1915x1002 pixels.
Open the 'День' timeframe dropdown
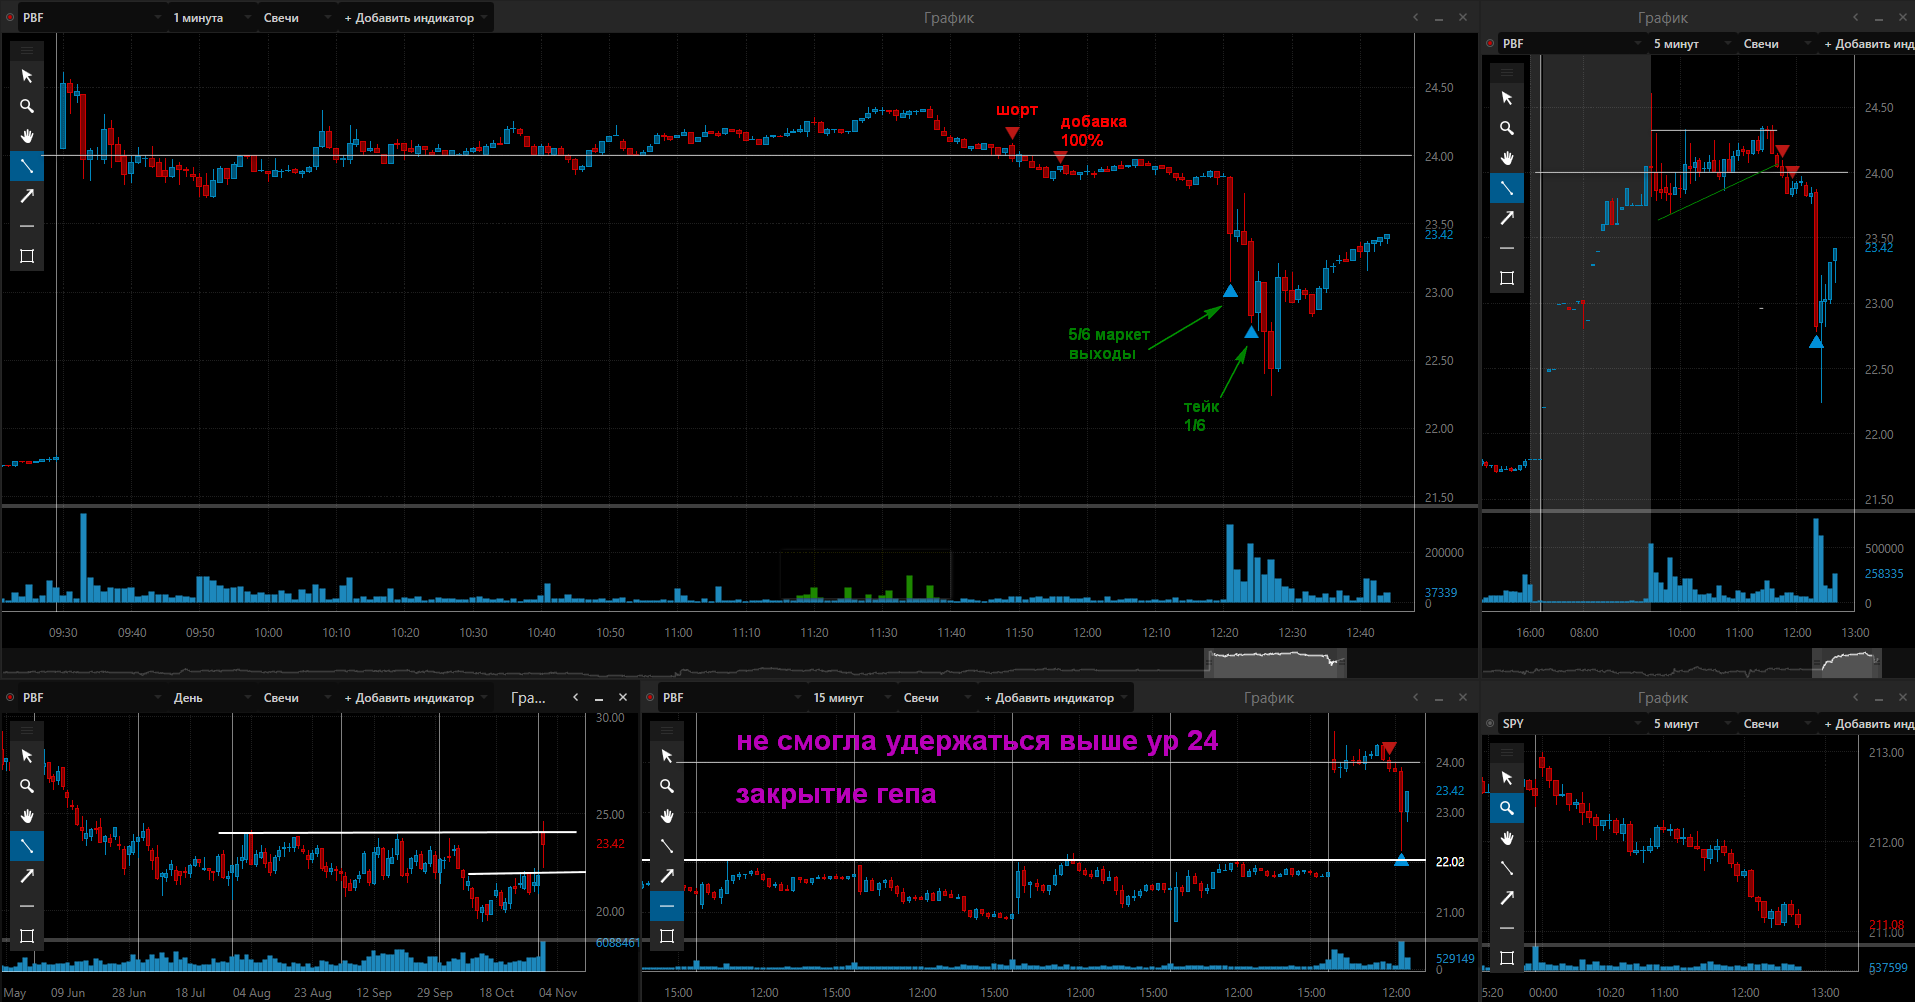pyautogui.click(x=212, y=697)
